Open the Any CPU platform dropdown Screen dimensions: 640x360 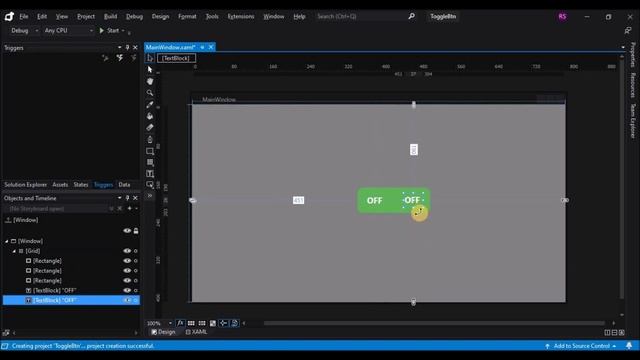69,31
